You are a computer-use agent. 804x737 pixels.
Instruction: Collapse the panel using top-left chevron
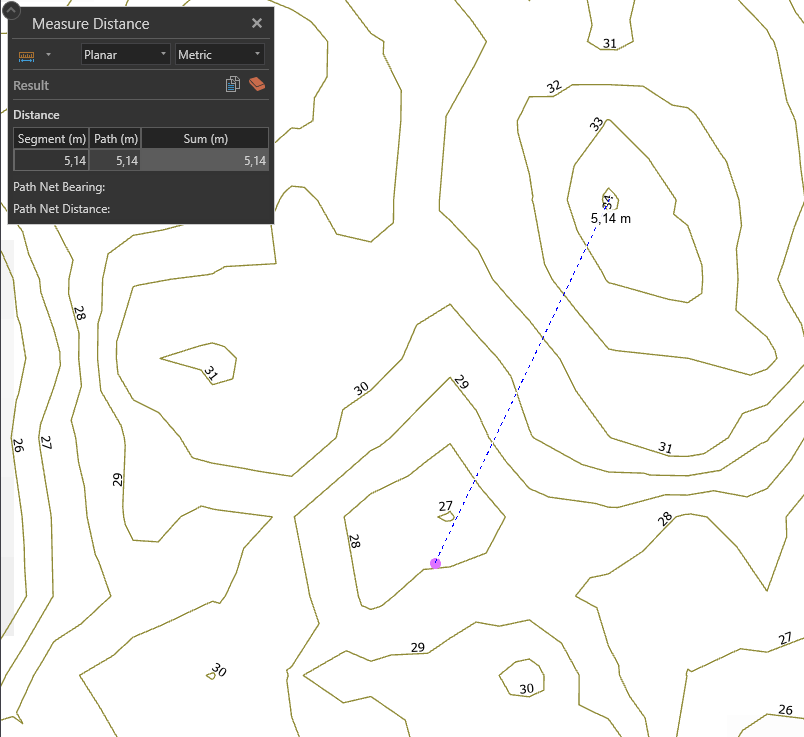(x=11, y=9)
